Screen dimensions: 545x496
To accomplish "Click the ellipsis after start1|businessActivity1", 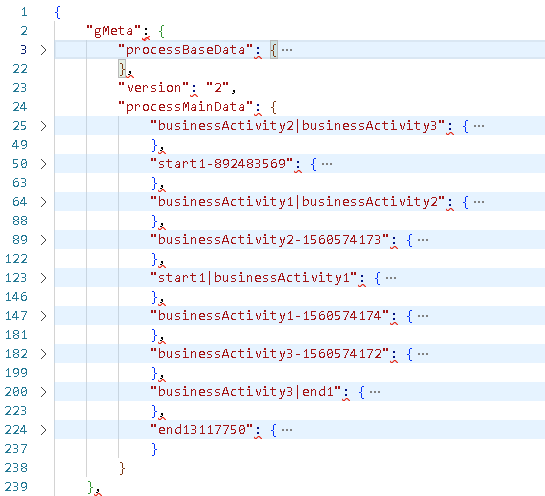I will [x=391, y=278].
